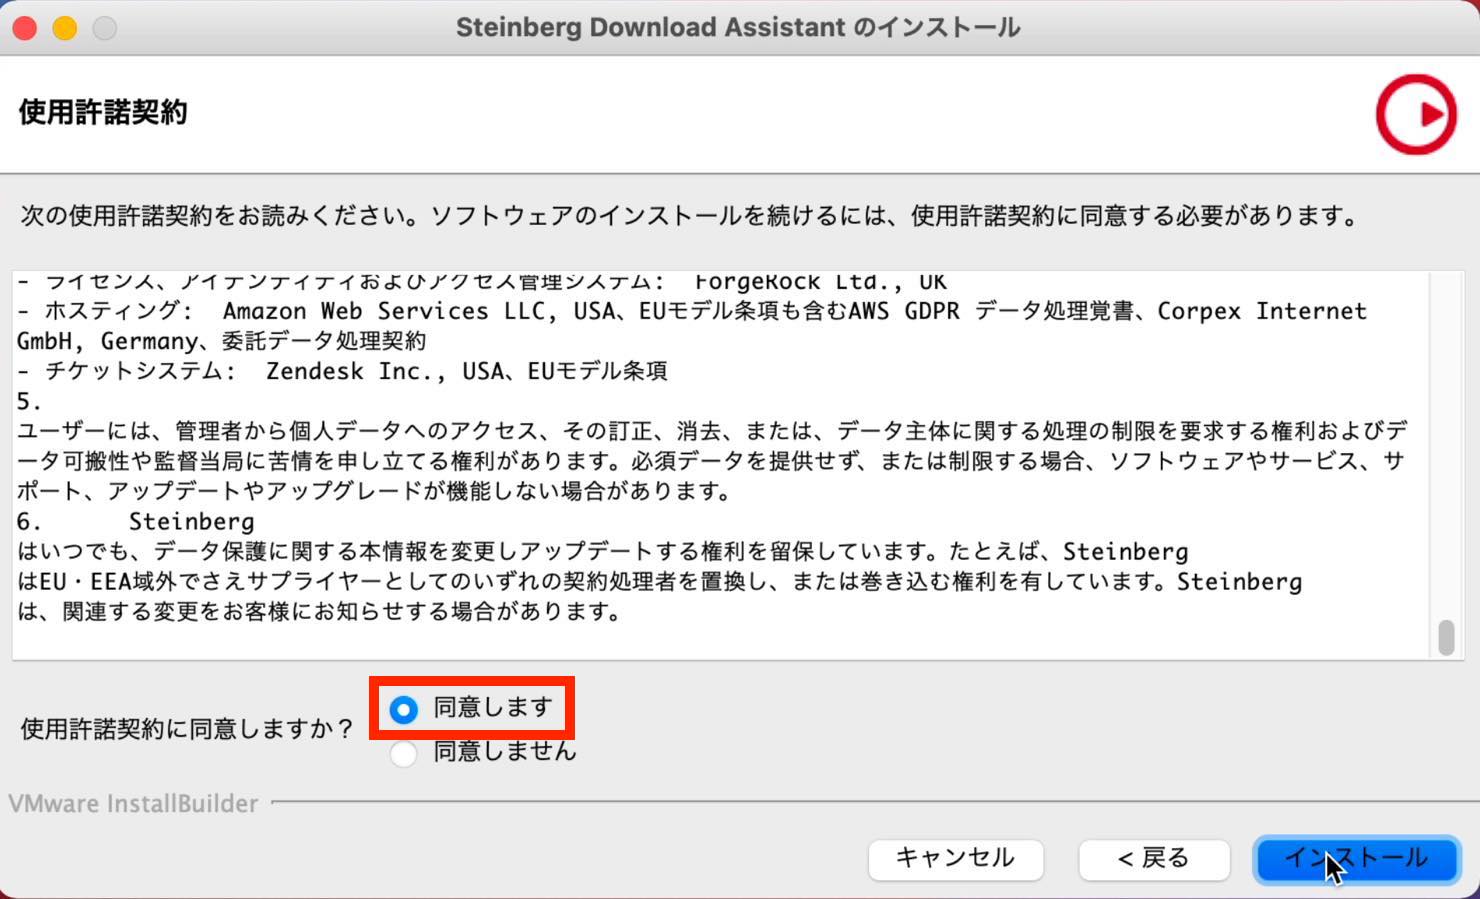Click the キャンセル button
The height and width of the screenshot is (899, 1480).
(955, 858)
